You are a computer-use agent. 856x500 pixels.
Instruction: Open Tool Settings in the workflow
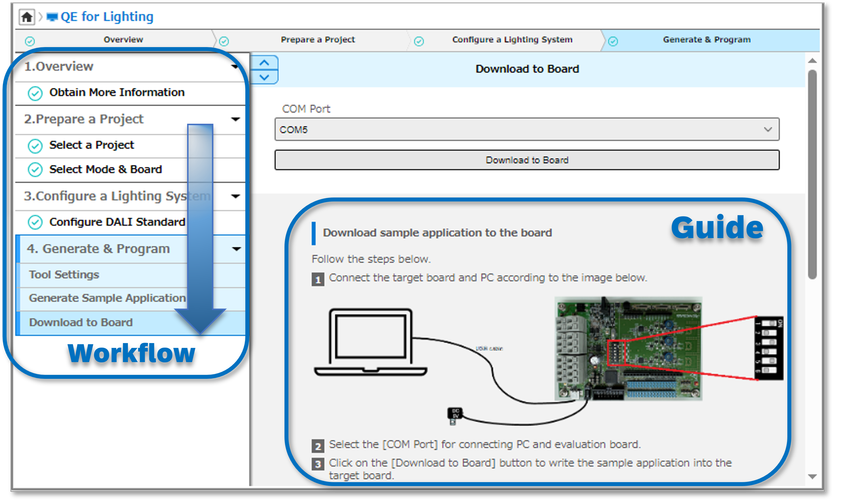point(64,275)
